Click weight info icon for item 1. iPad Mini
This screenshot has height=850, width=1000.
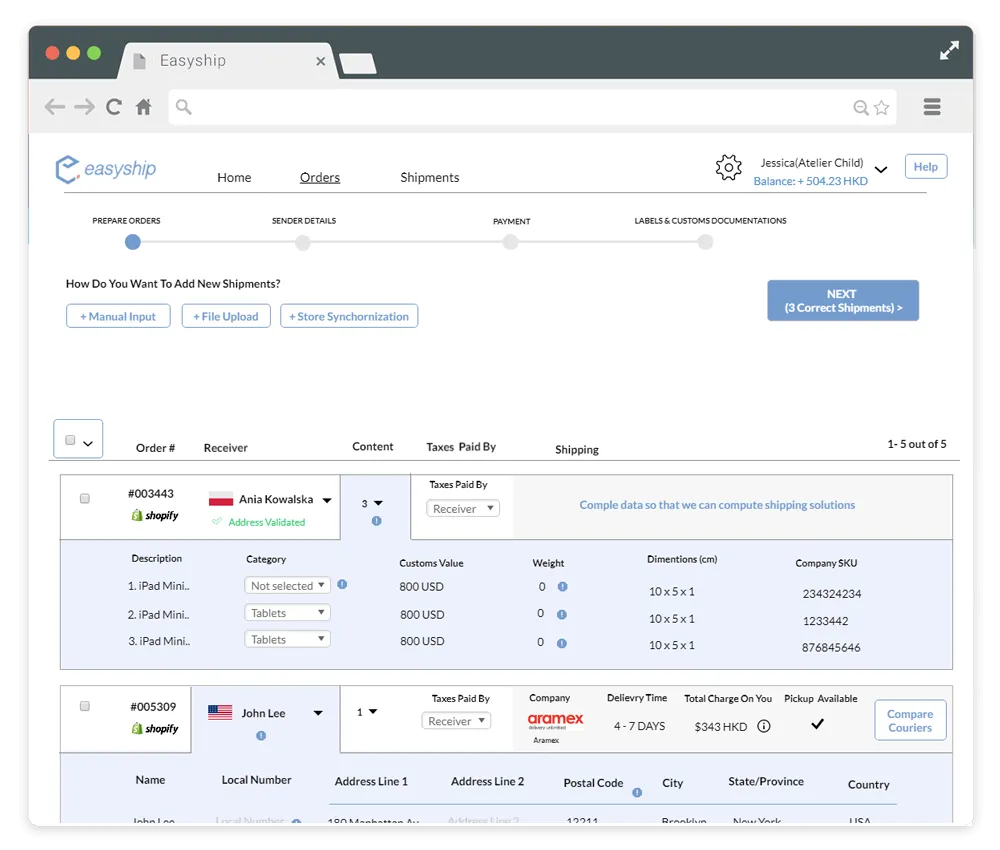pyautogui.click(x=562, y=587)
